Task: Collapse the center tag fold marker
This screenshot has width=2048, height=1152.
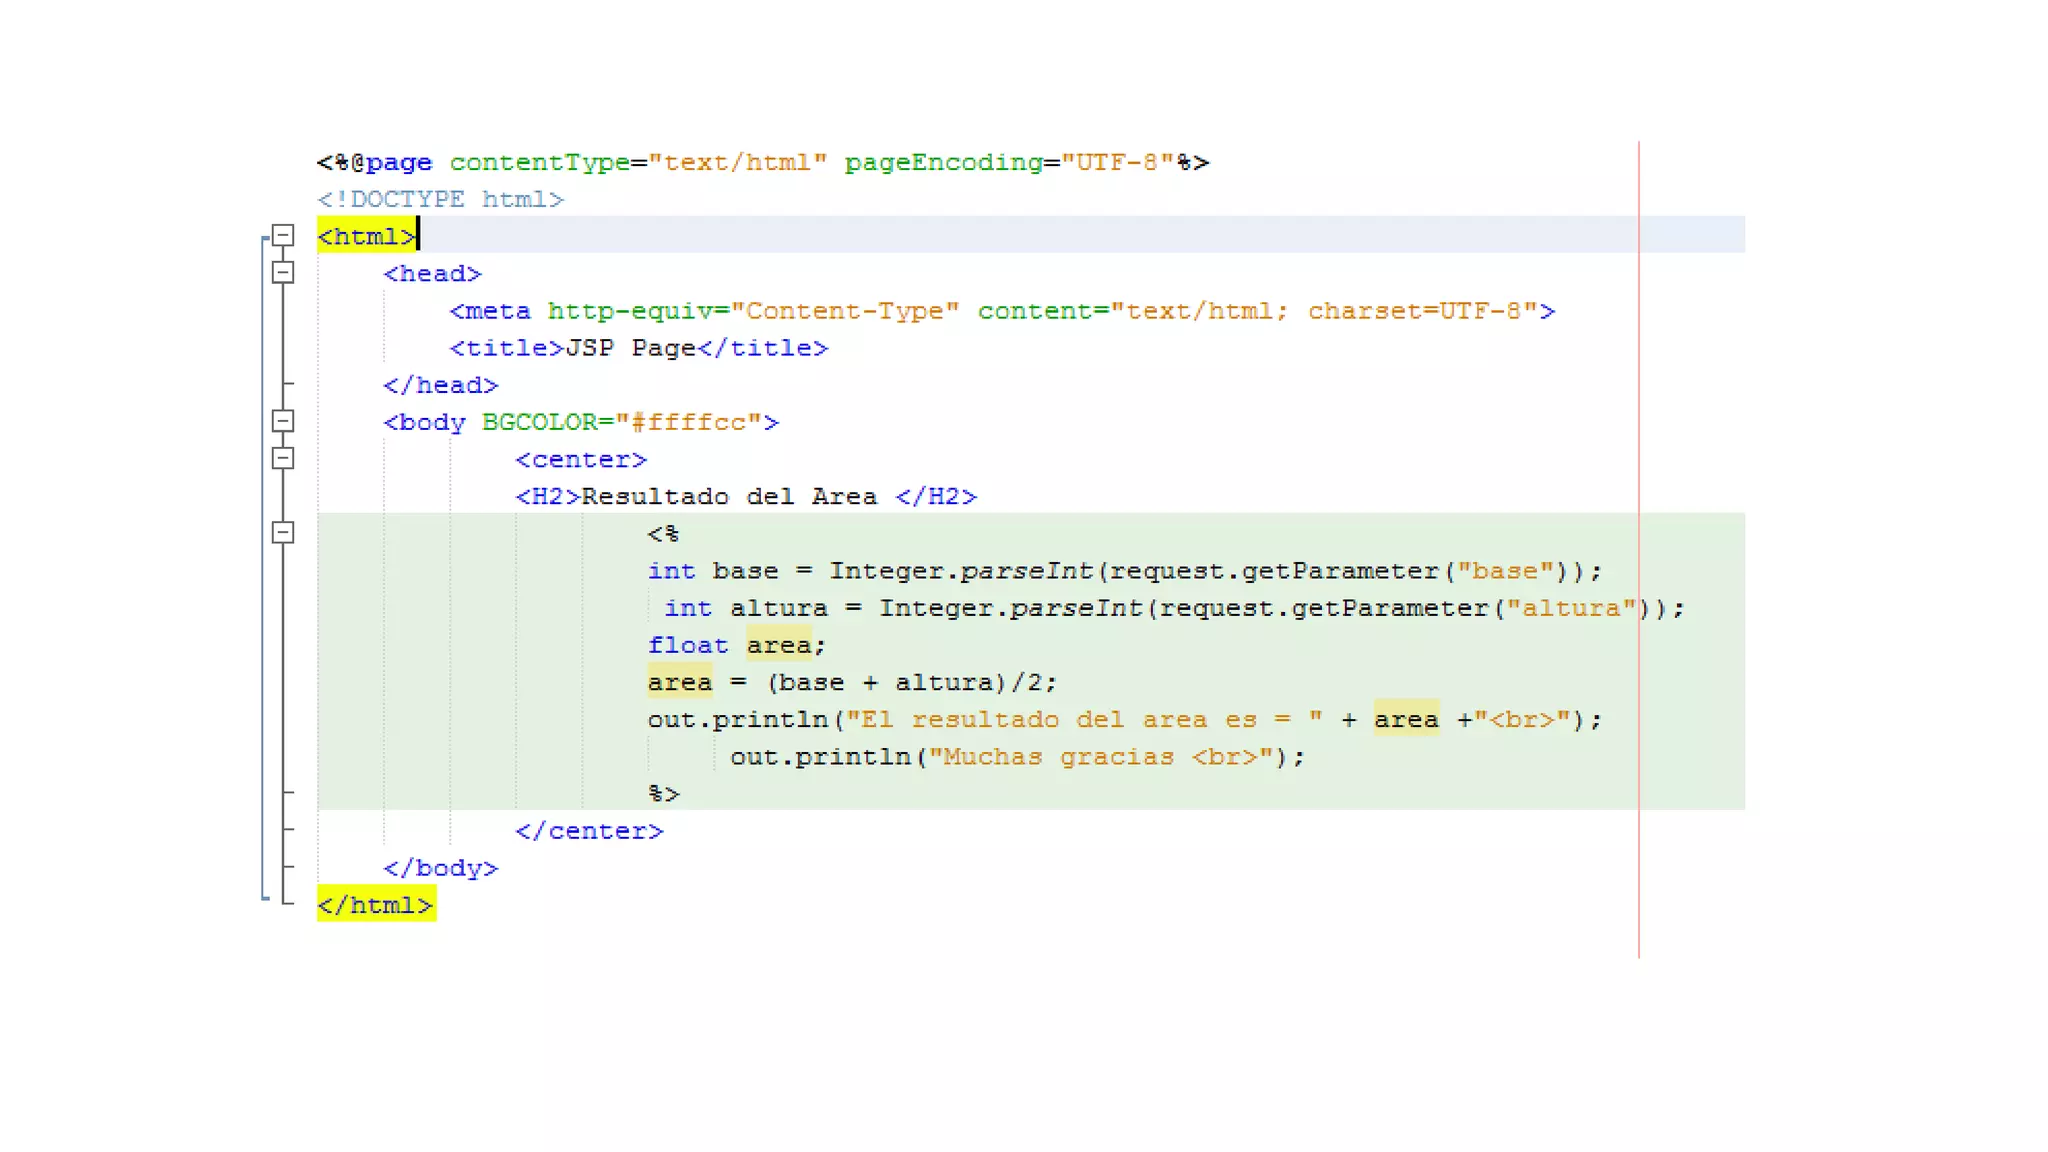Action: 283,459
